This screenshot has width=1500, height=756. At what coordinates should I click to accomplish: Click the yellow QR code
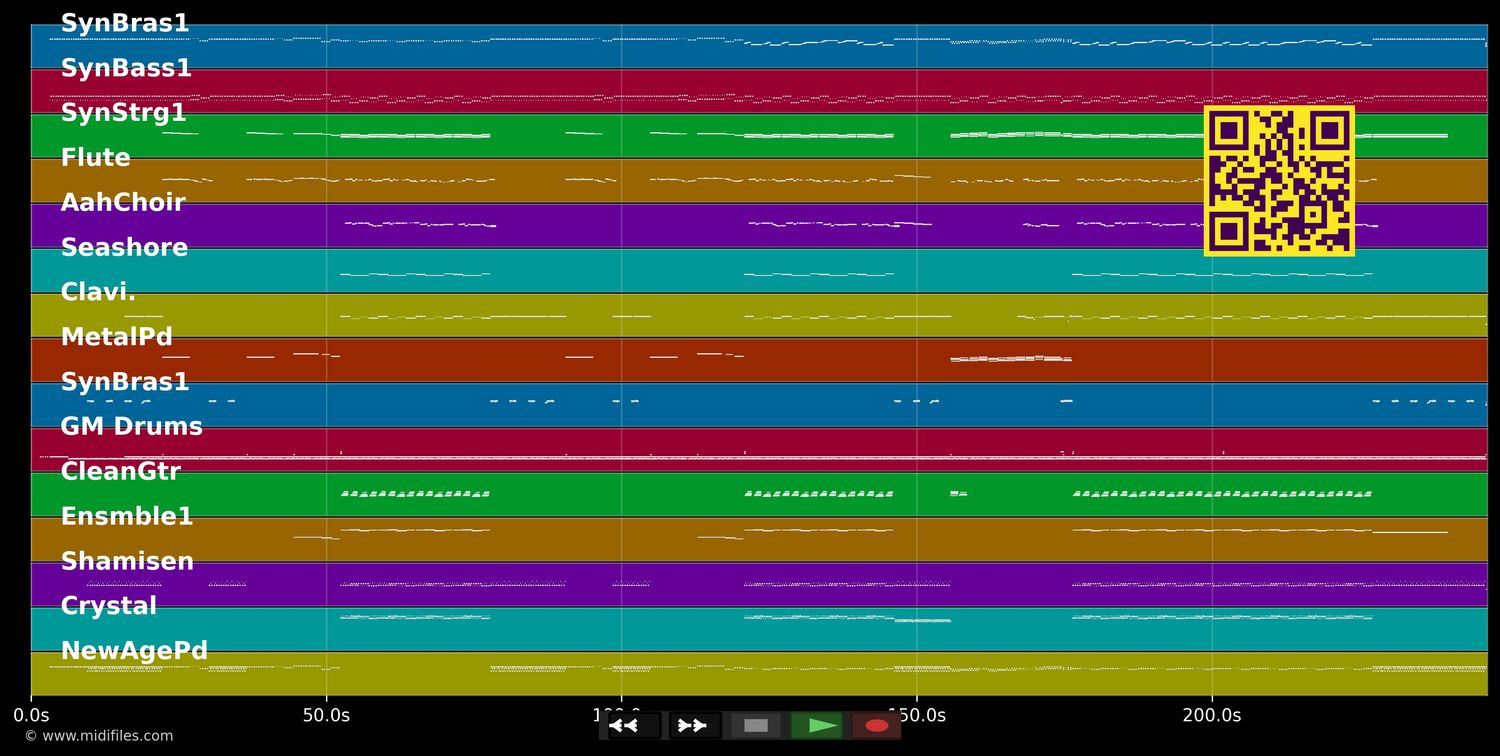(x=1279, y=181)
